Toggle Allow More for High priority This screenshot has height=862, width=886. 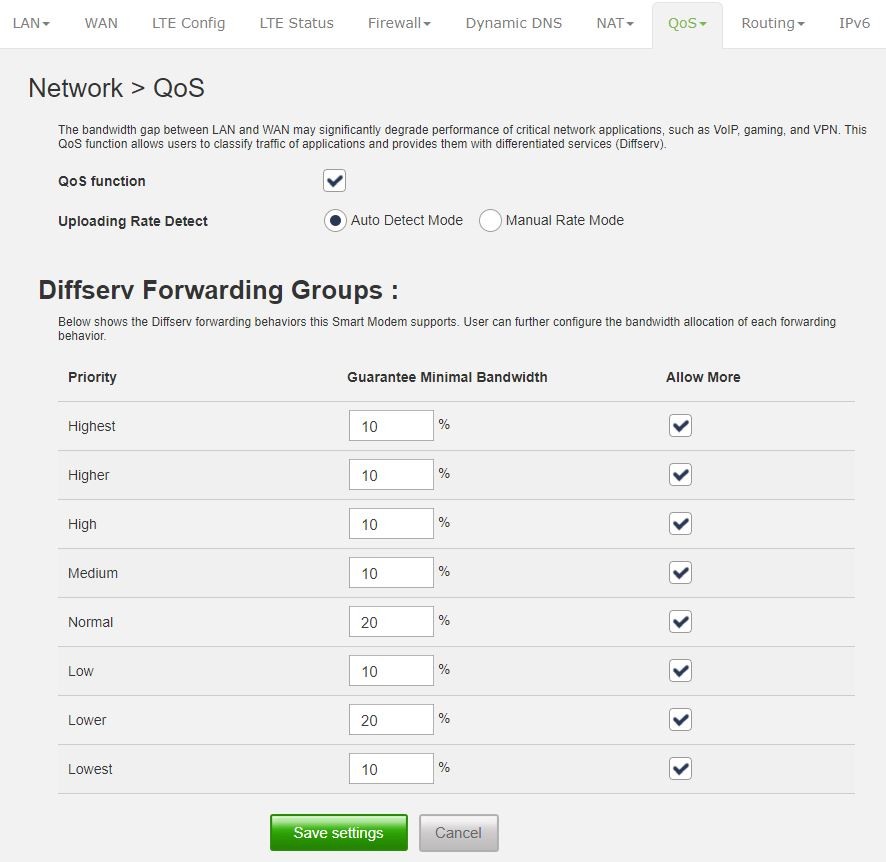point(680,524)
